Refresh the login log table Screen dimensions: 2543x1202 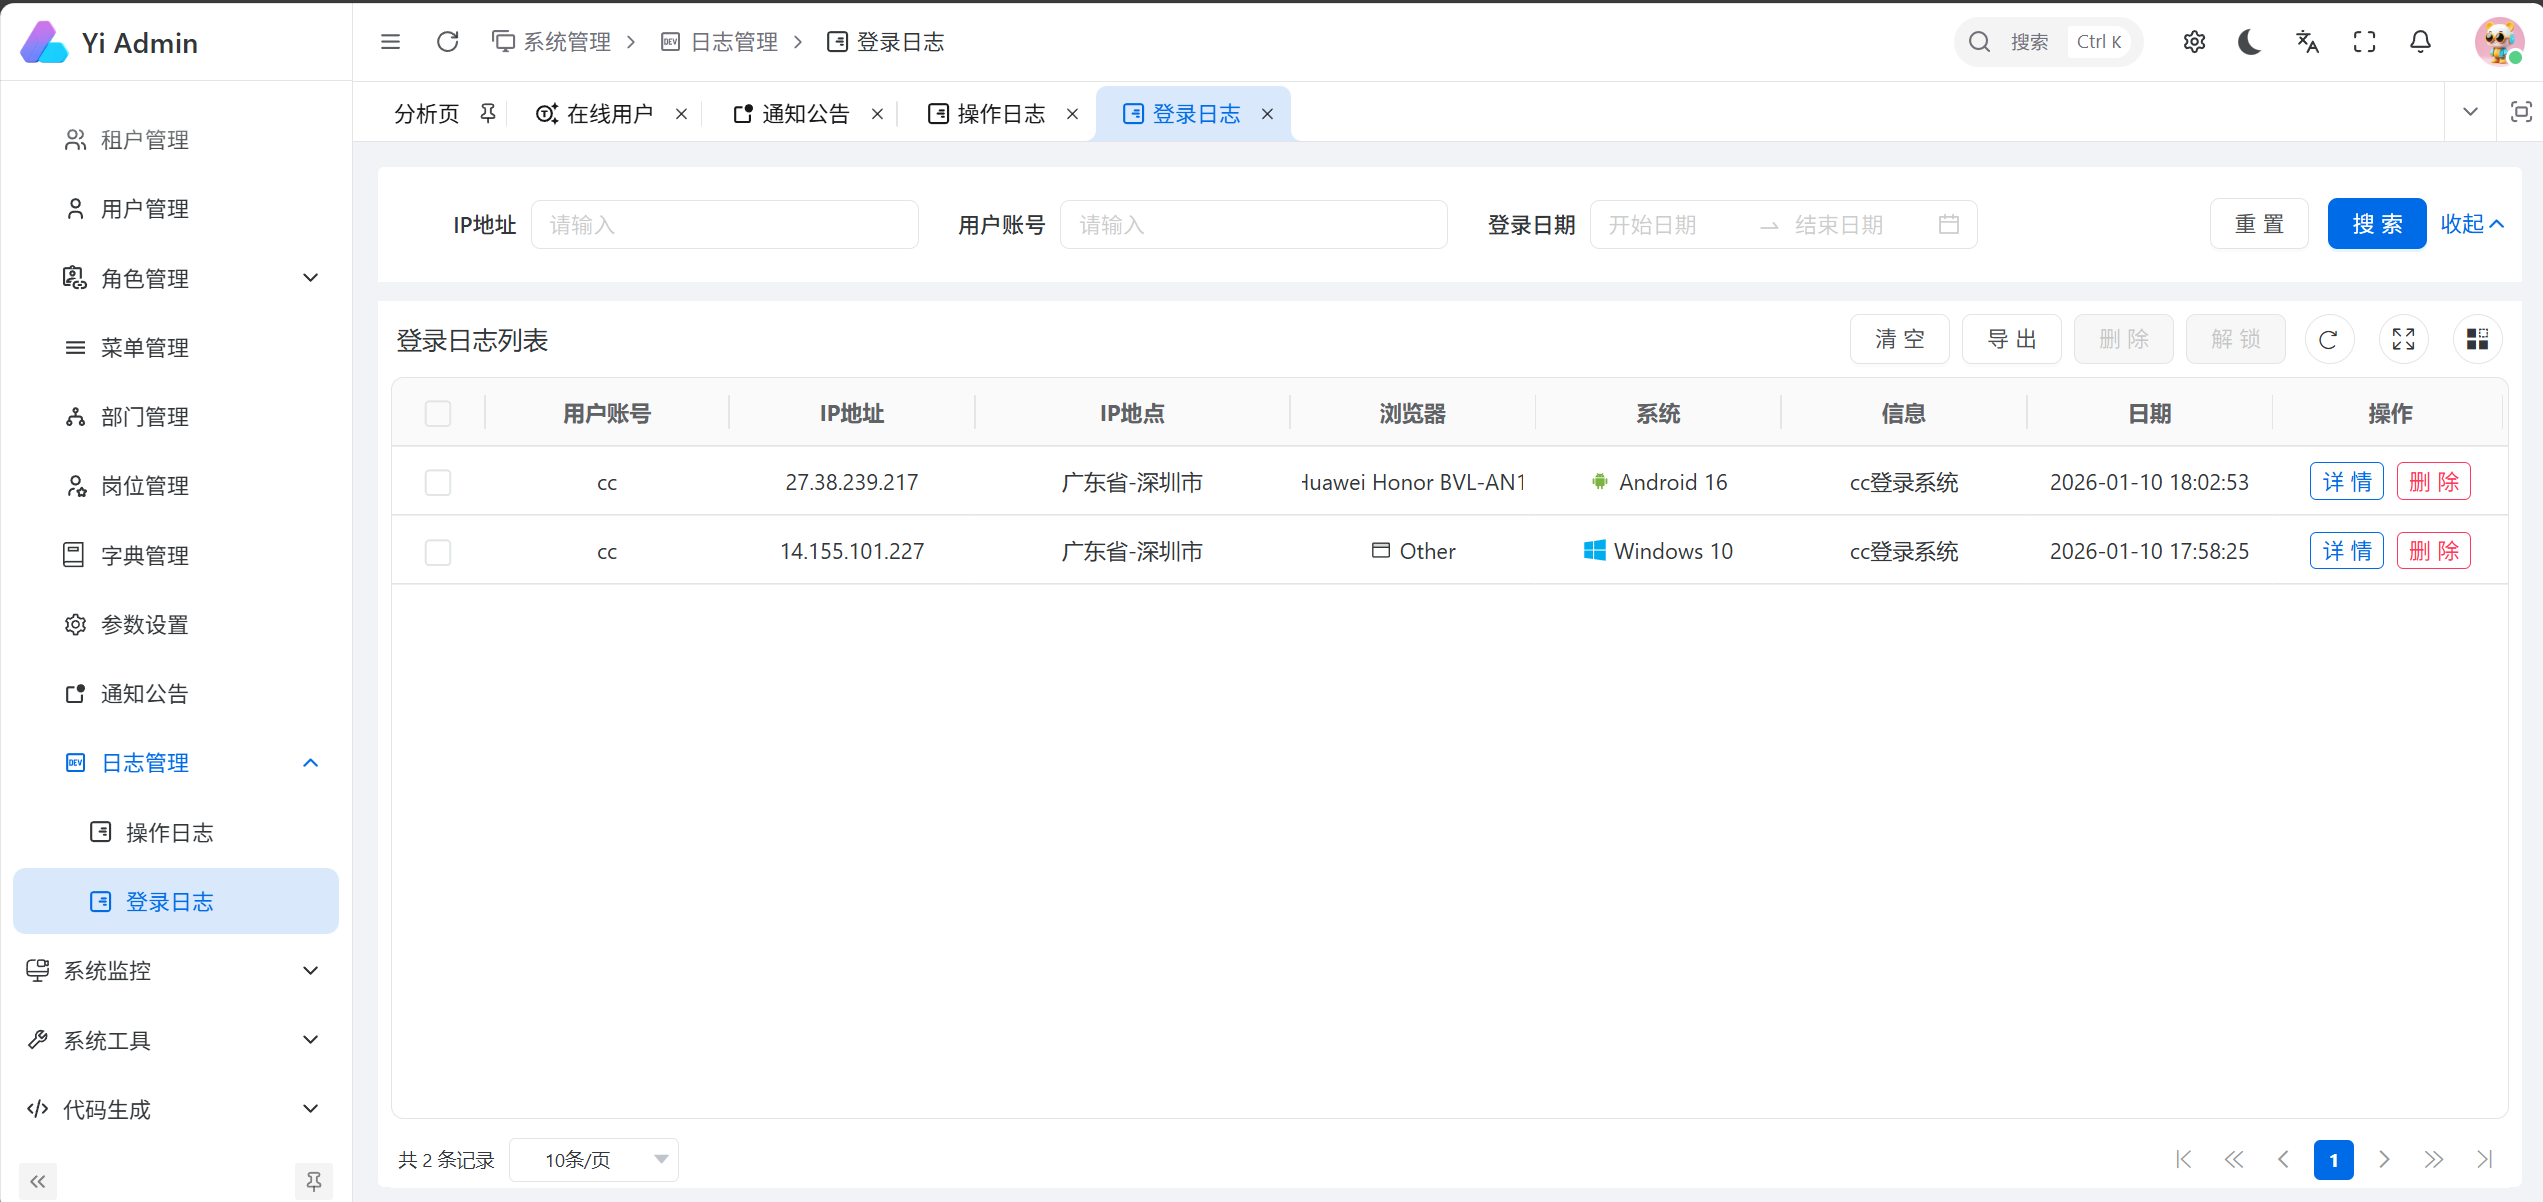pos(2329,340)
